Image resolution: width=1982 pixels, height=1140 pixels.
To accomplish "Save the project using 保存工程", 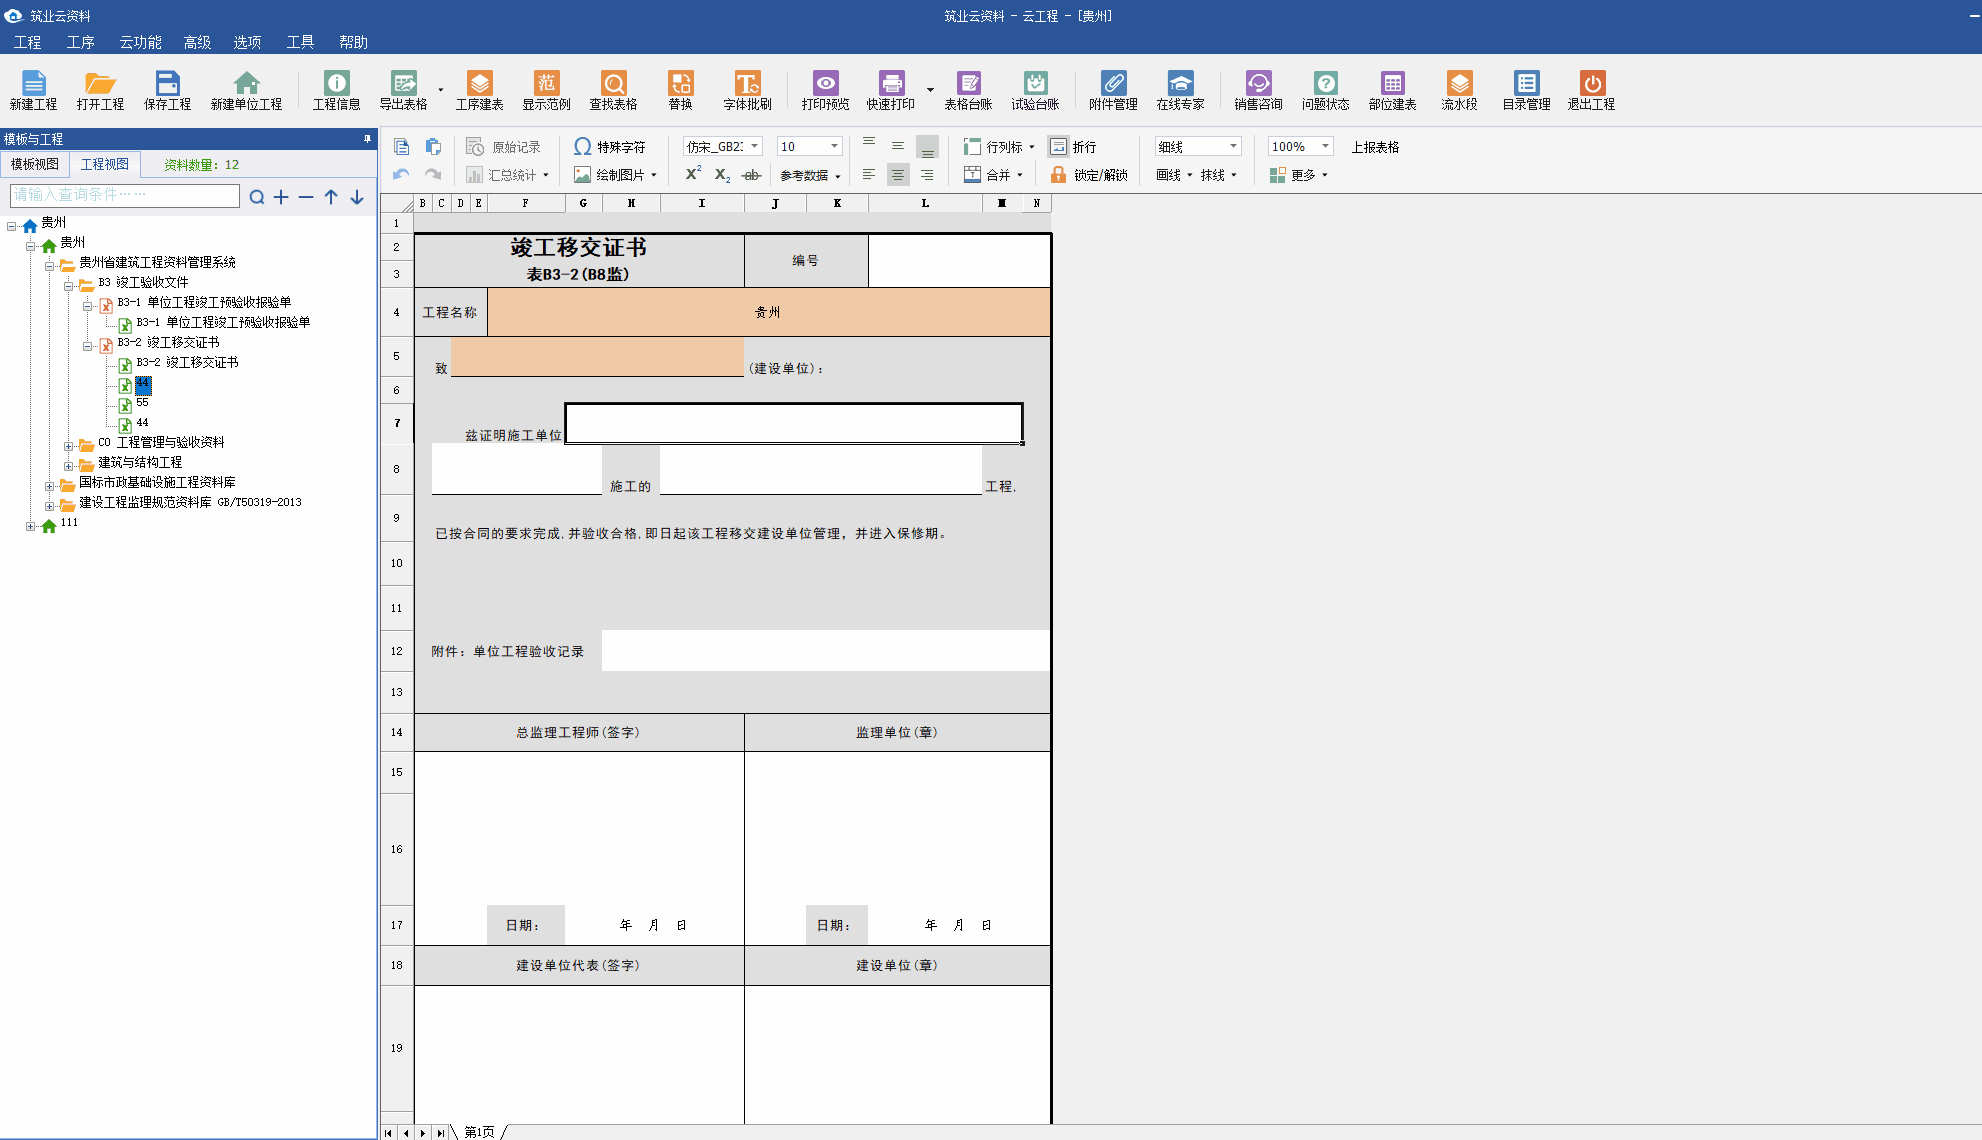I will click(x=167, y=90).
